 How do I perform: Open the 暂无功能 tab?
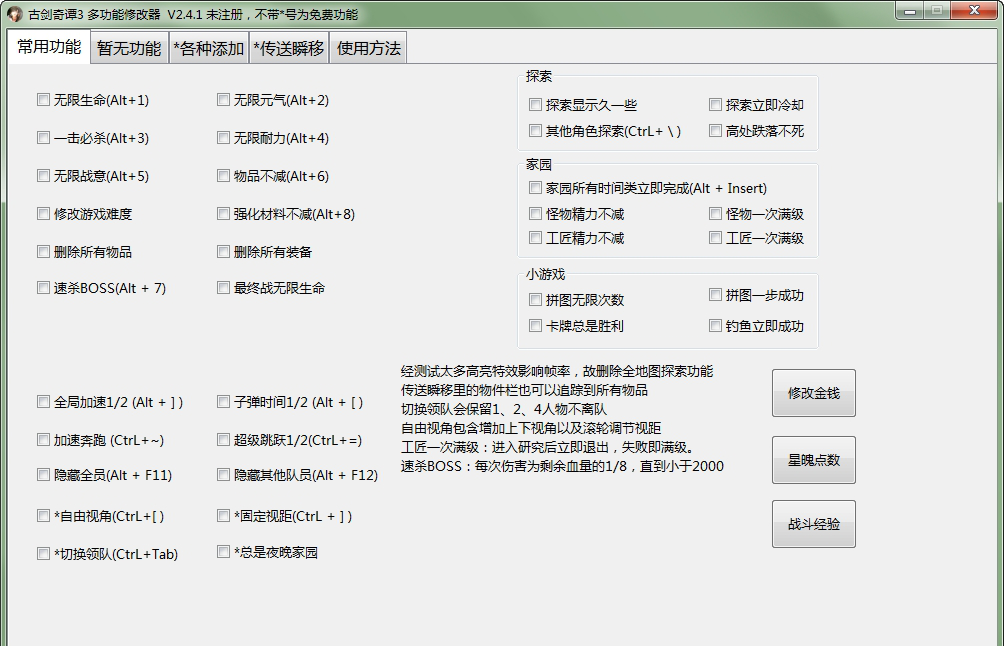coord(129,49)
